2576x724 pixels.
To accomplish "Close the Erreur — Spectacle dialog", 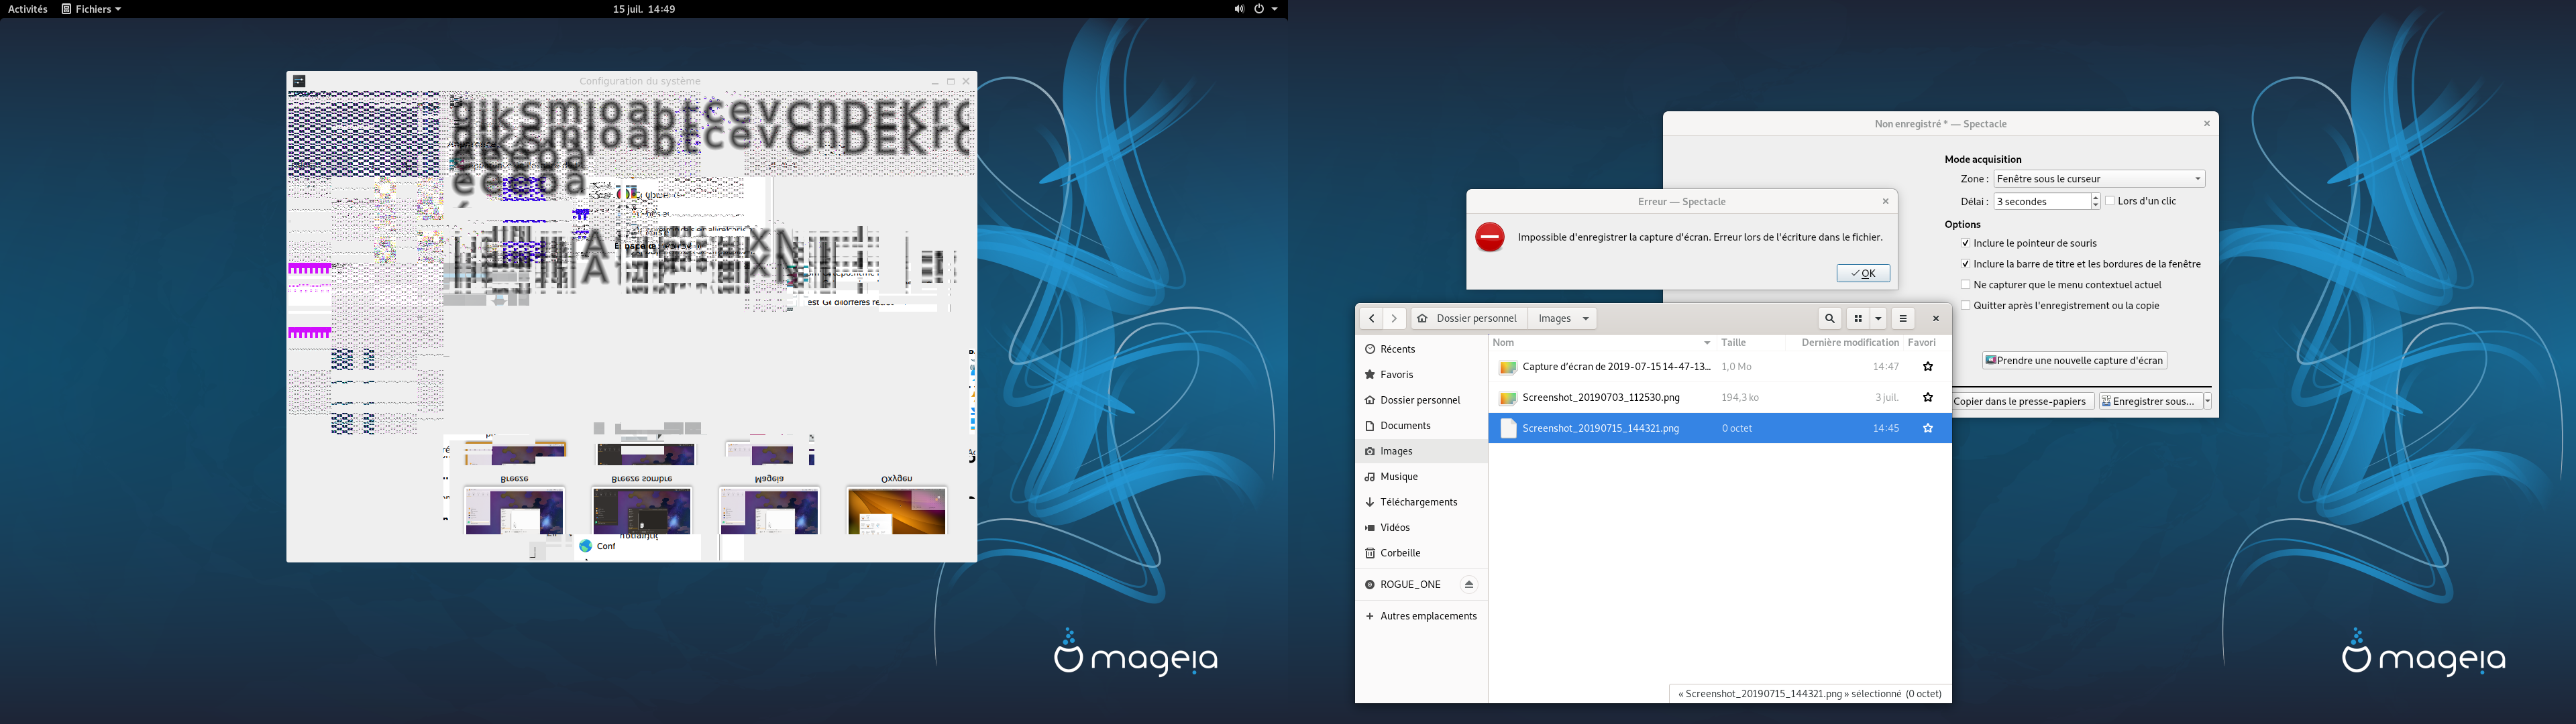I will [1886, 201].
